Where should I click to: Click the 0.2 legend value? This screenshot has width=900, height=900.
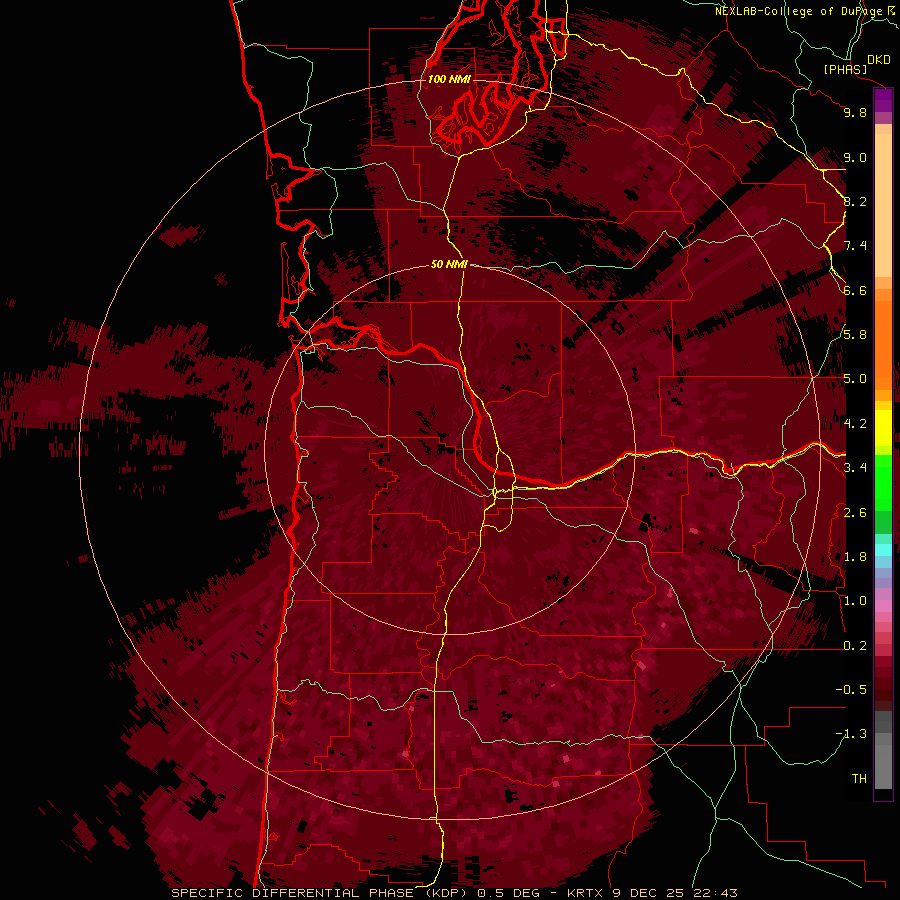click(855, 646)
